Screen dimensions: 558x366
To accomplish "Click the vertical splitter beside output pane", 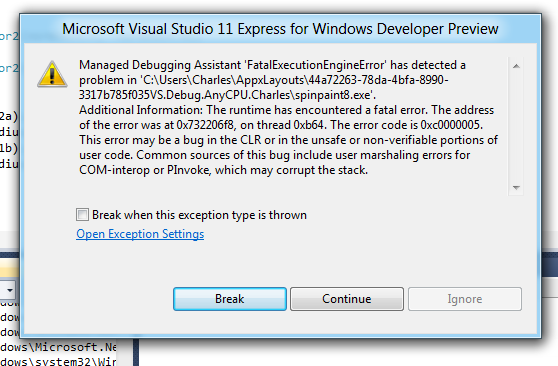I will (136, 352).
